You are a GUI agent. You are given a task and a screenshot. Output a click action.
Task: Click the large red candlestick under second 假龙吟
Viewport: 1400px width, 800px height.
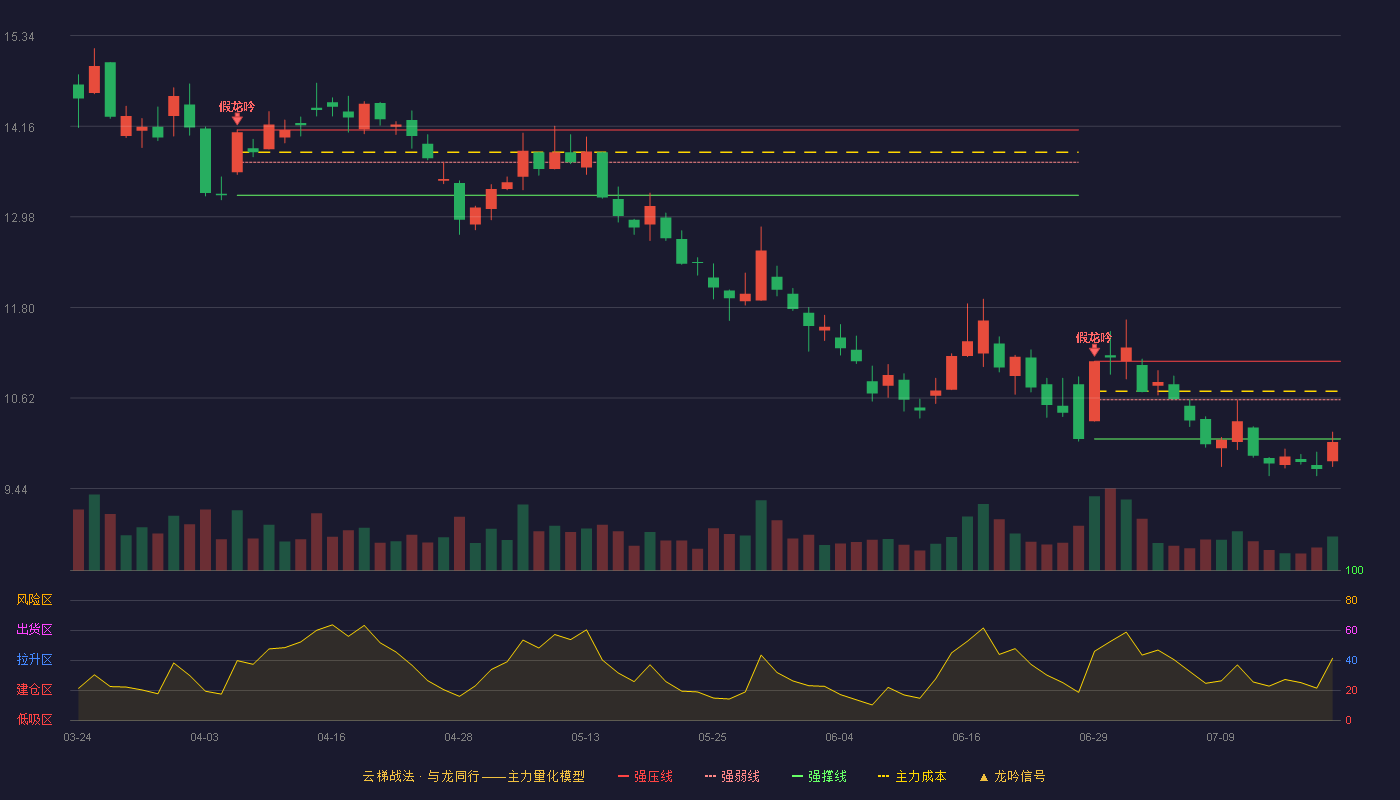click(x=1094, y=391)
